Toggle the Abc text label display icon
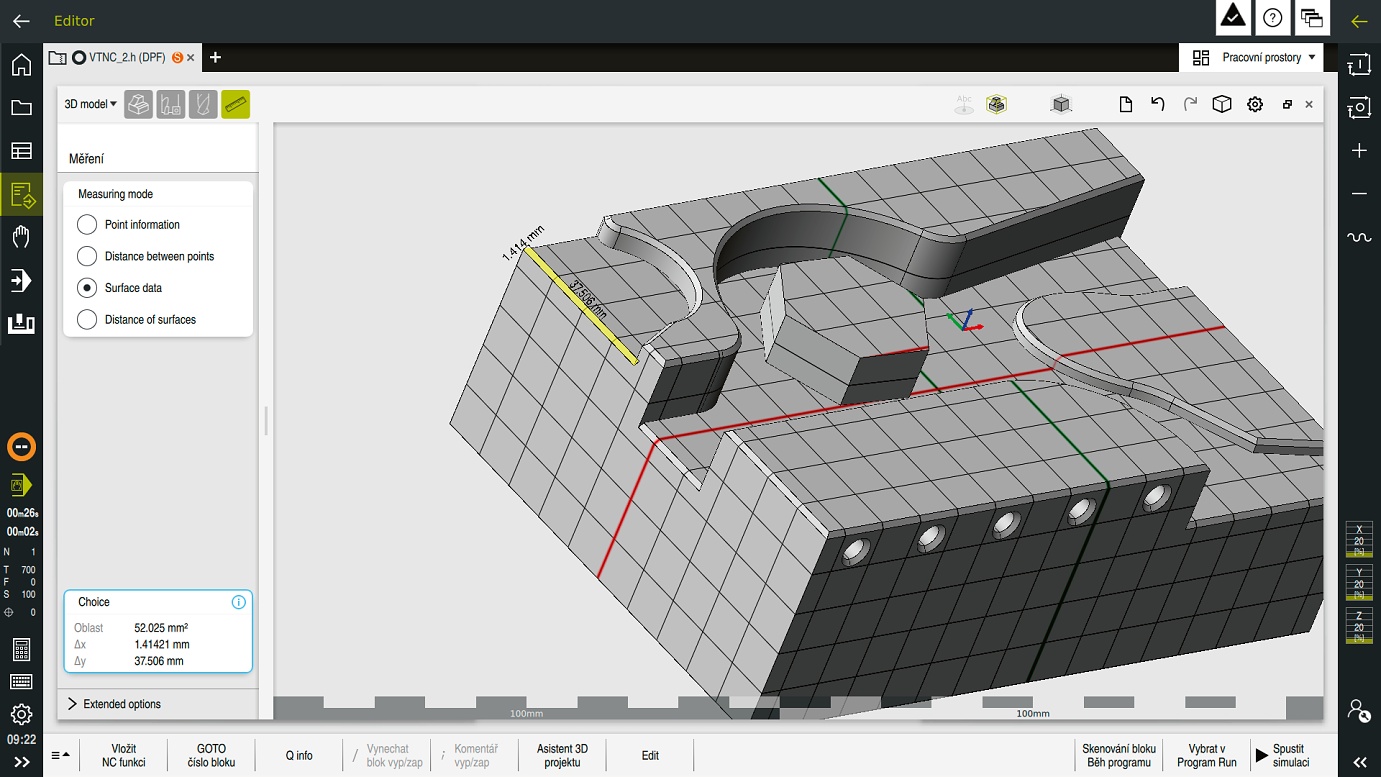This screenshot has width=1381, height=777. (x=964, y=104)
